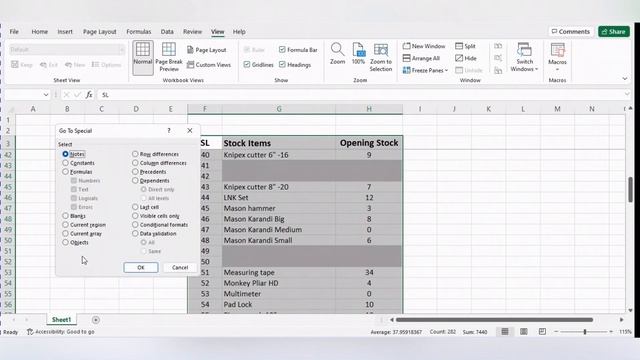Switch to the Insert tab

pos(65,31)
